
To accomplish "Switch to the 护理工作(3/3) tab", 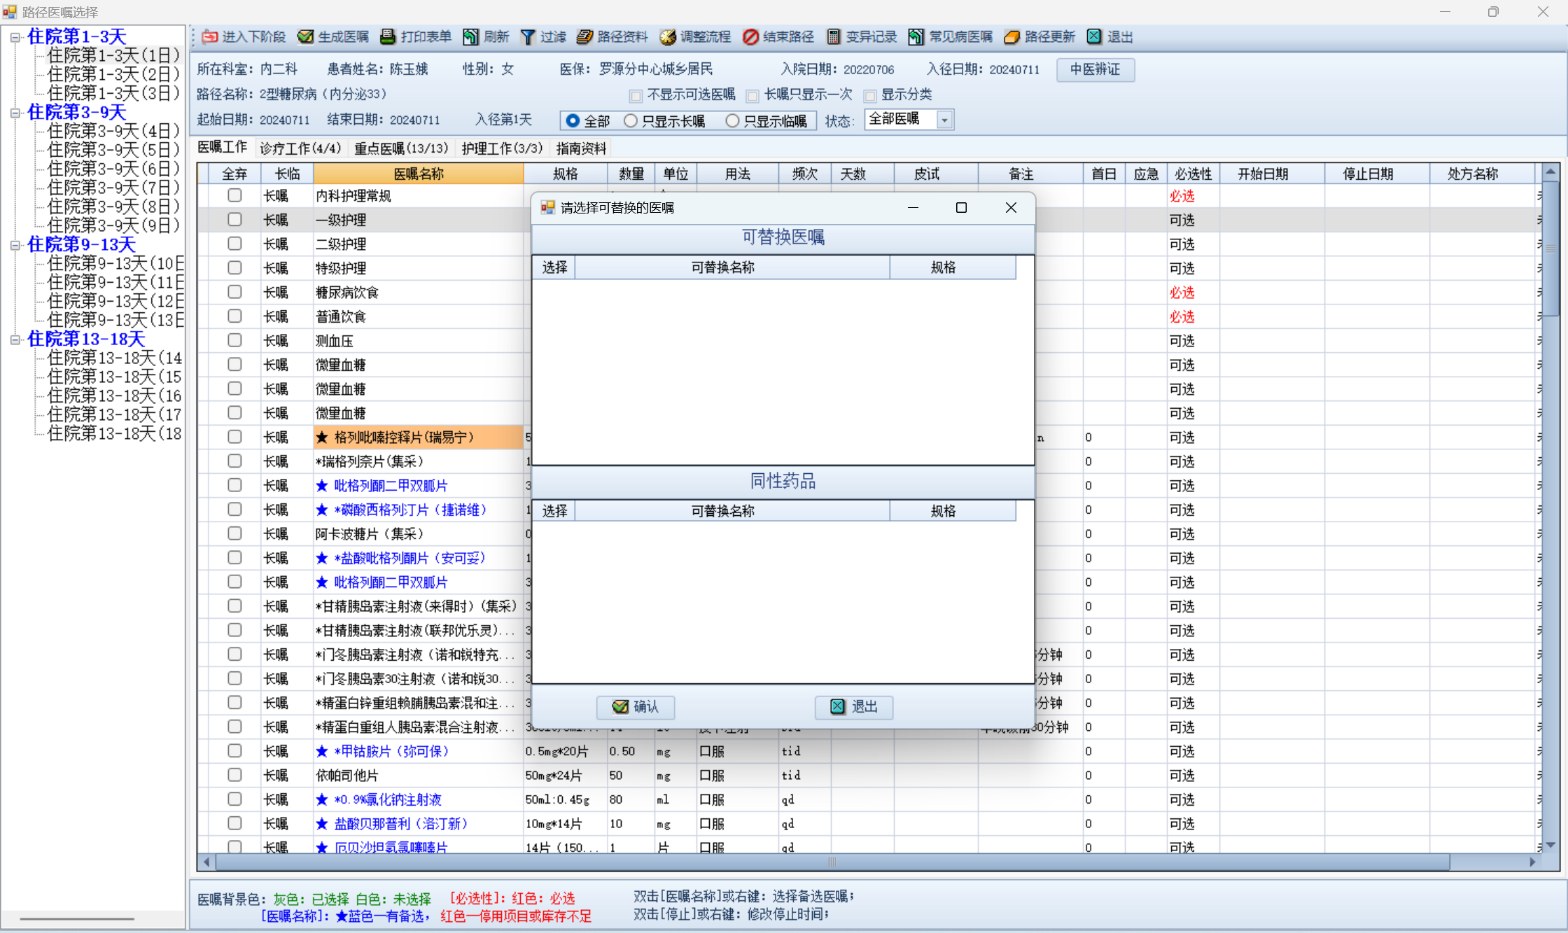I will coord(502,148).
